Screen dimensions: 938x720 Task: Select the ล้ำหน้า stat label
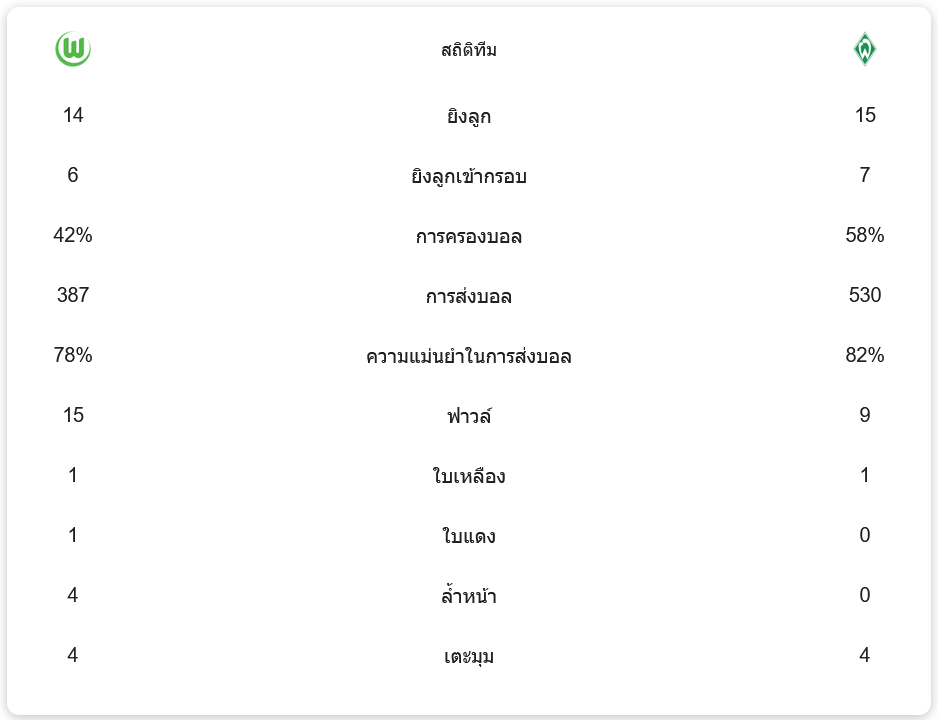(469, 597)
